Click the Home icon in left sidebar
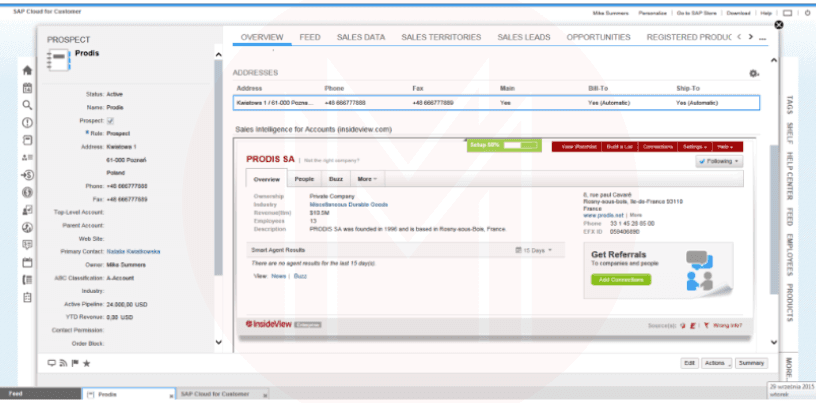 [27, 71]
